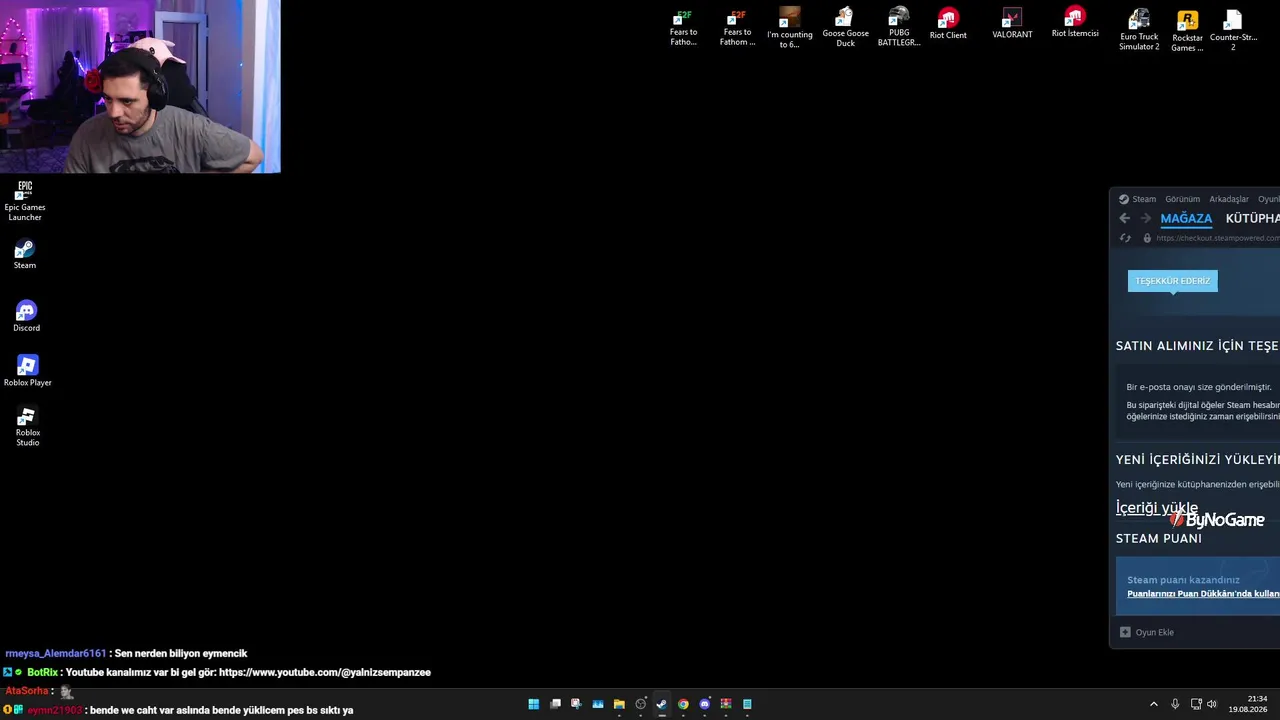The image size is (1280, 720).
Task: Click the AtaSorha username in chat
Action: 27,691
